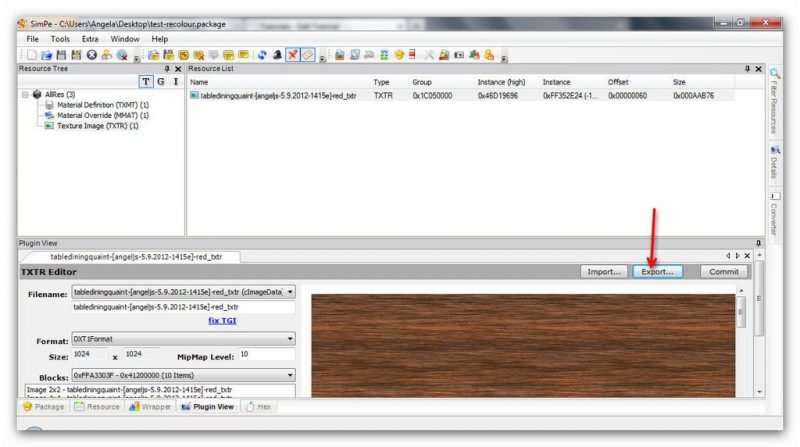Toggle the red X toolbar button
The width and height of the screenshot is (800, 447).
click(292, 55)
